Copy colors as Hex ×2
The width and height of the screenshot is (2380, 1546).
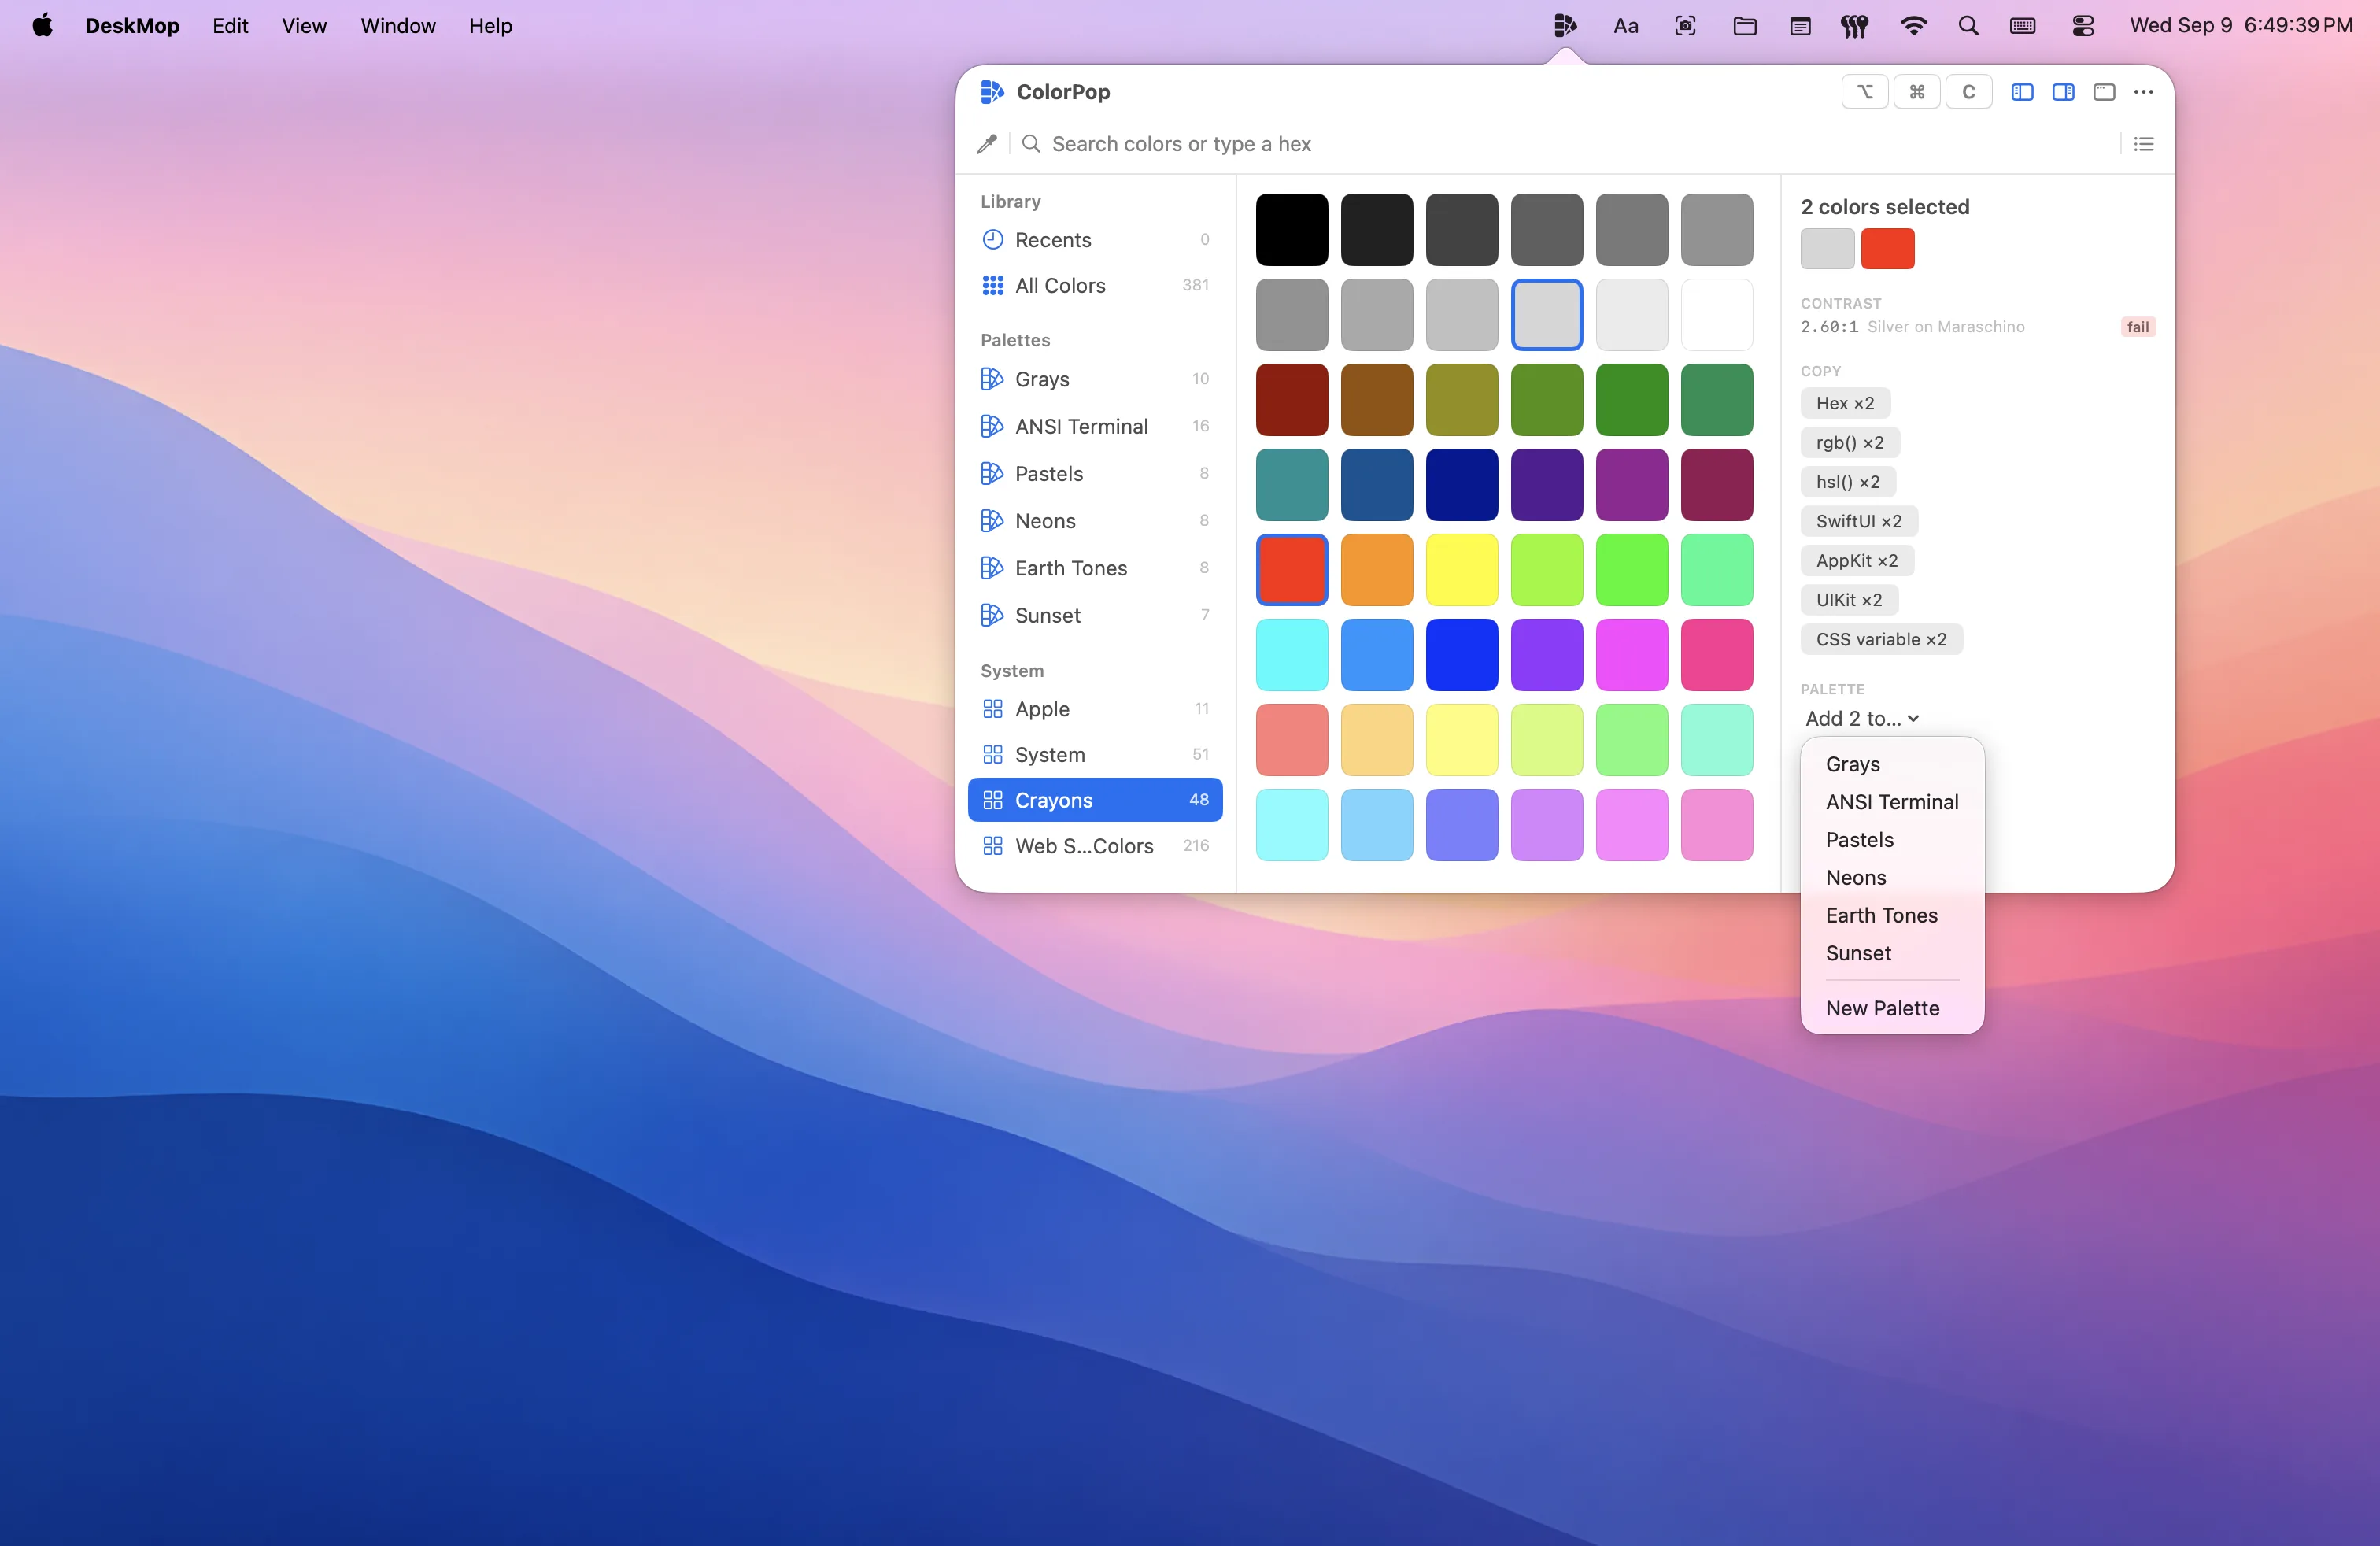point(1845,403)
